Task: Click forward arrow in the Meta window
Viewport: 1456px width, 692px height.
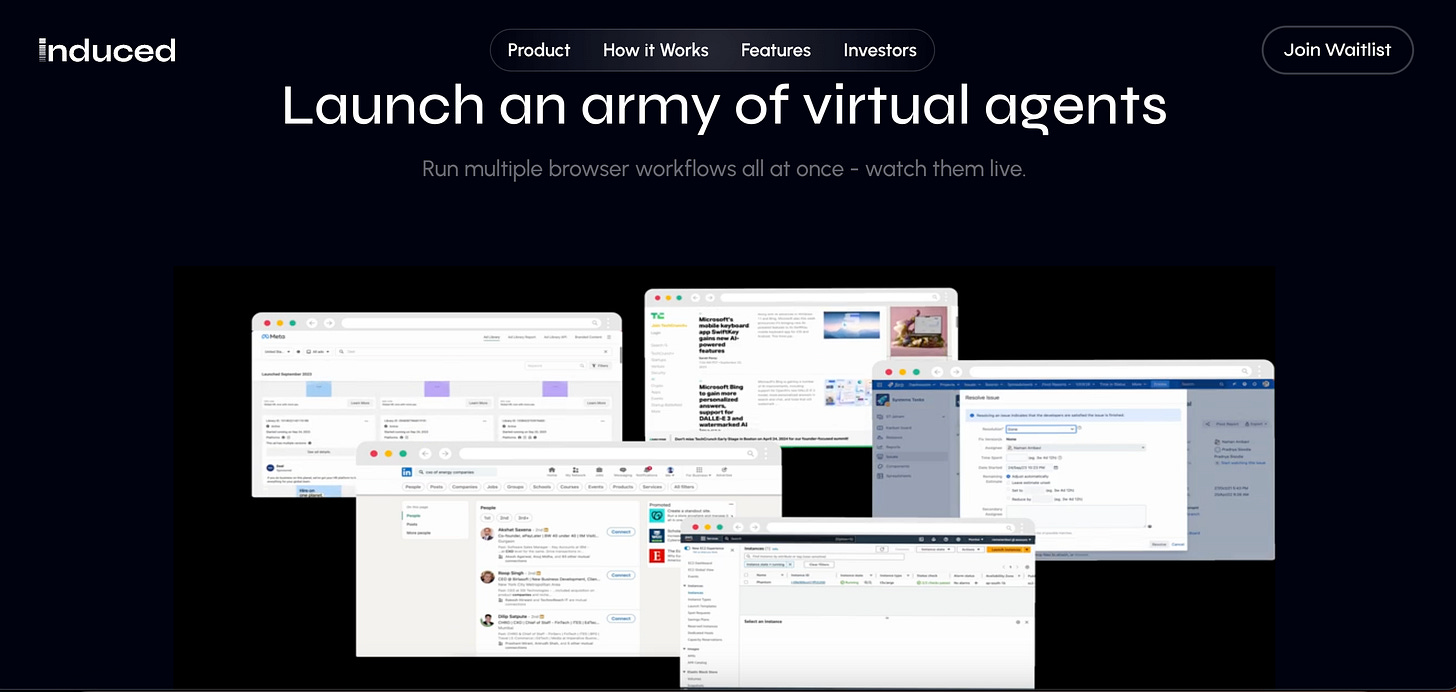Action: click(329, 323)
